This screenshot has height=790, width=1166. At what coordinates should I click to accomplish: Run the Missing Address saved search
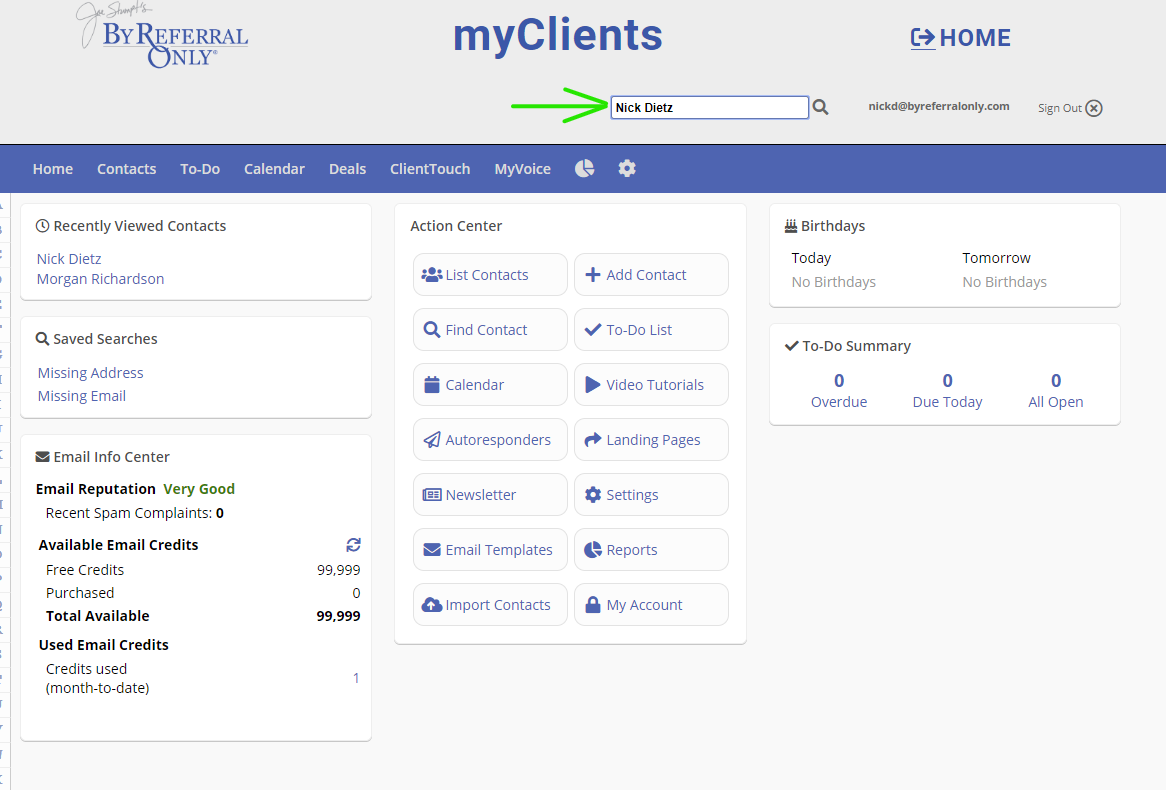tap(91, 373)
